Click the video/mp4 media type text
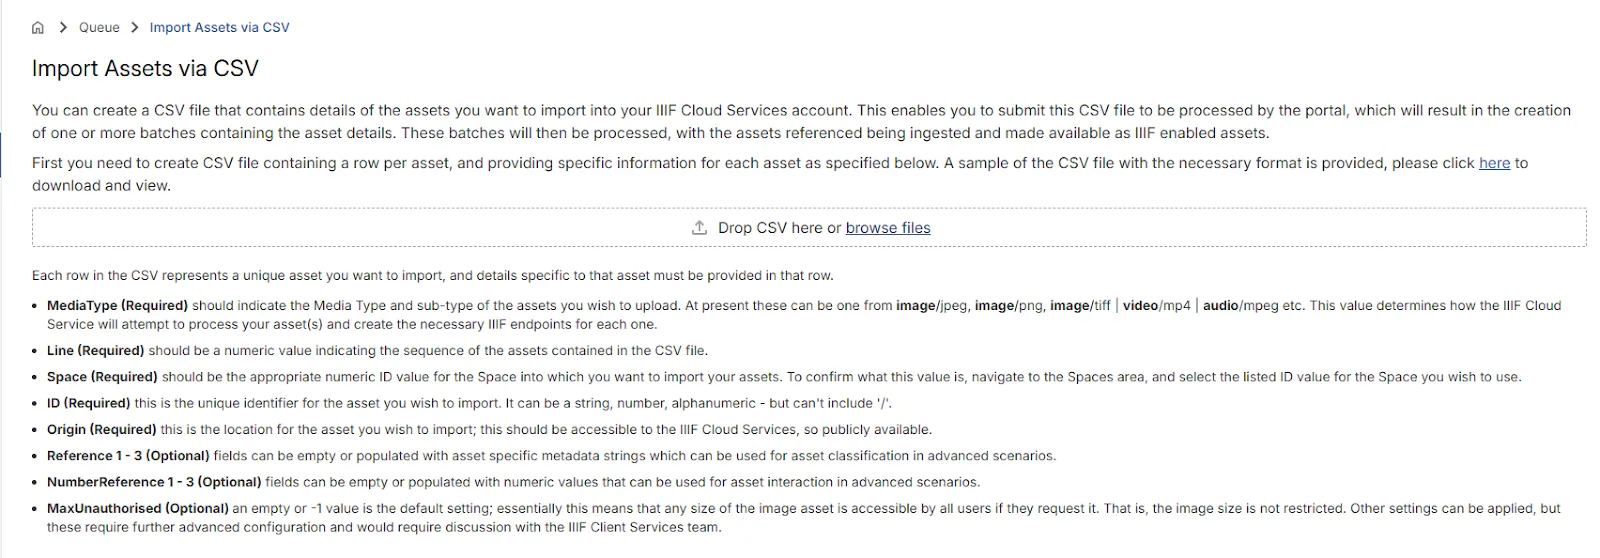The image size is (1600, 558). 1156,306
